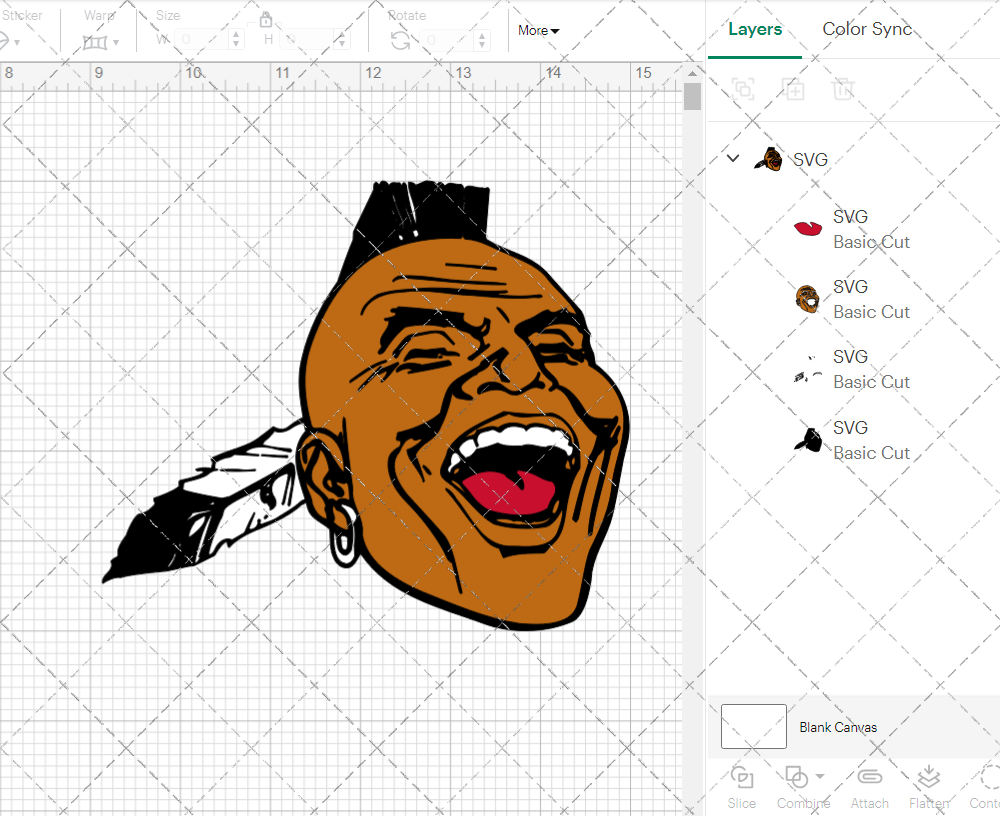
Task: Open the Warp tool
Action: point(95,42)
